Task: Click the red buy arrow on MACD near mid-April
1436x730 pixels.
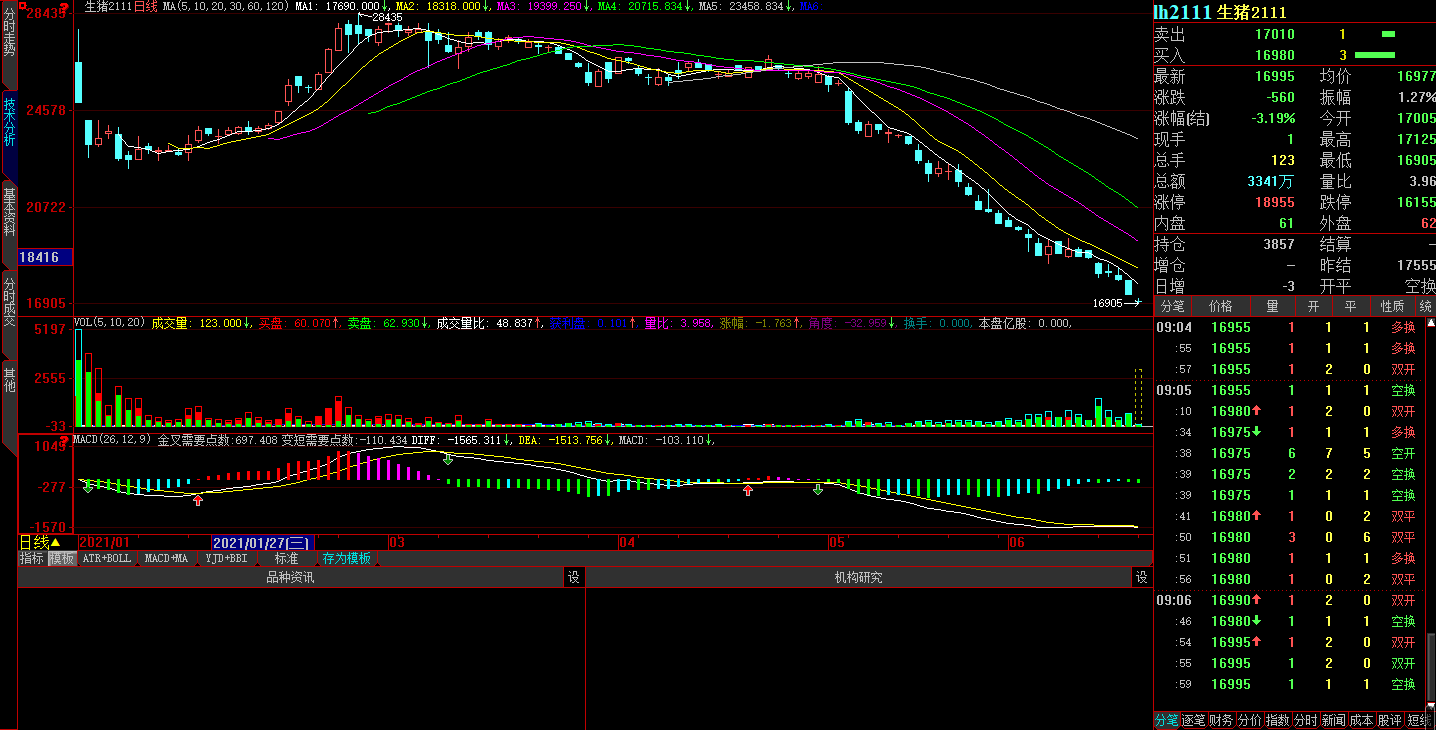Action: point(748,490)
